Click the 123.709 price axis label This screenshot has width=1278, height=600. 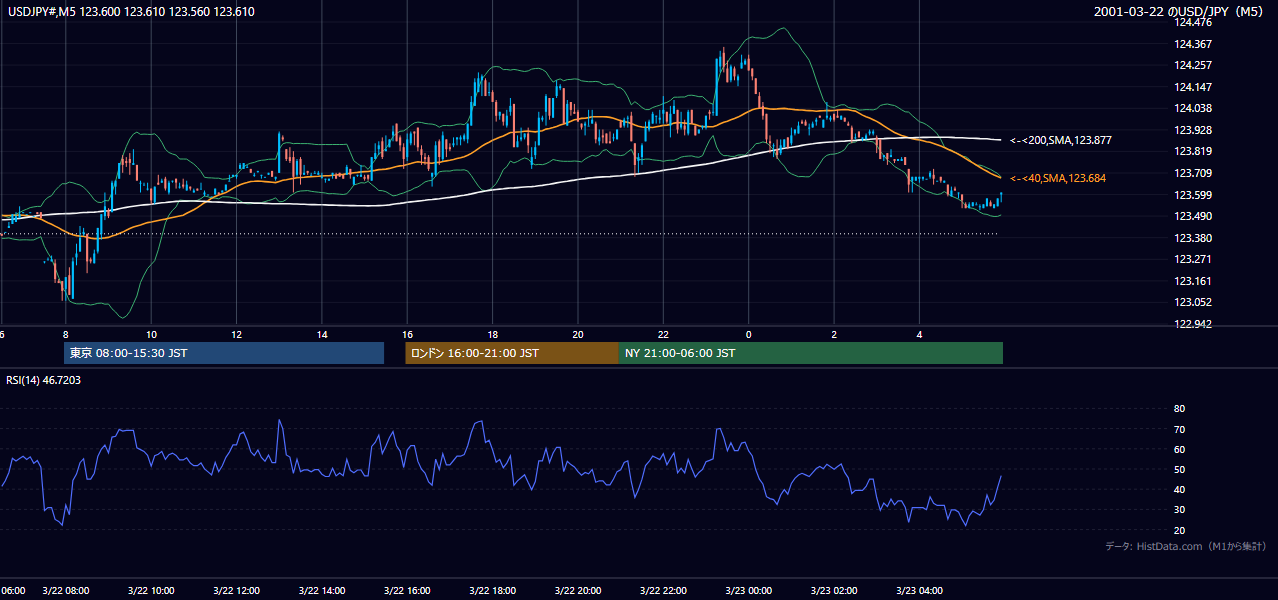tap(1192, 173)
